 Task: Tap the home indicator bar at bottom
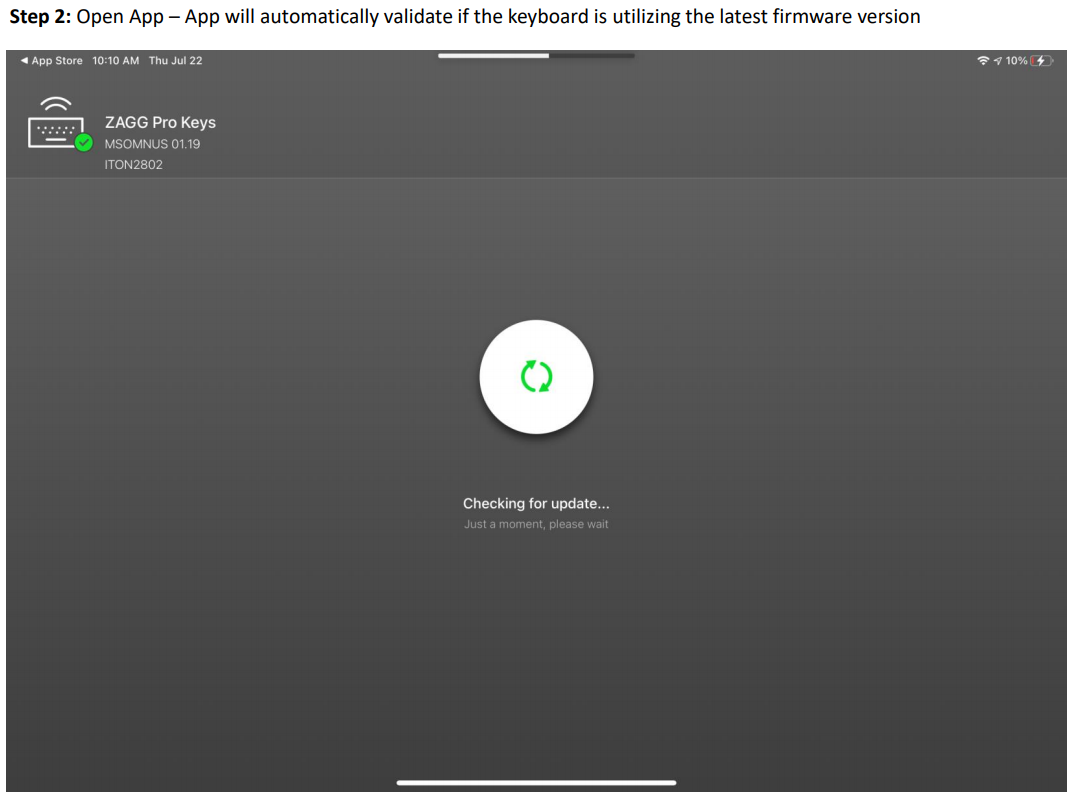[x=536, y=782]
